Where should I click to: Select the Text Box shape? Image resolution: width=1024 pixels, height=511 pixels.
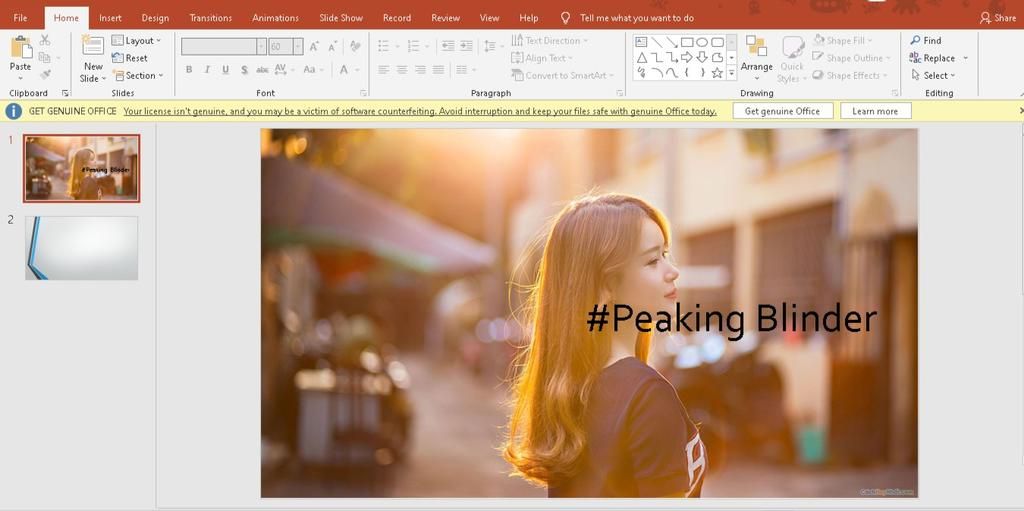pyautogui.click(x=641, y=42)
